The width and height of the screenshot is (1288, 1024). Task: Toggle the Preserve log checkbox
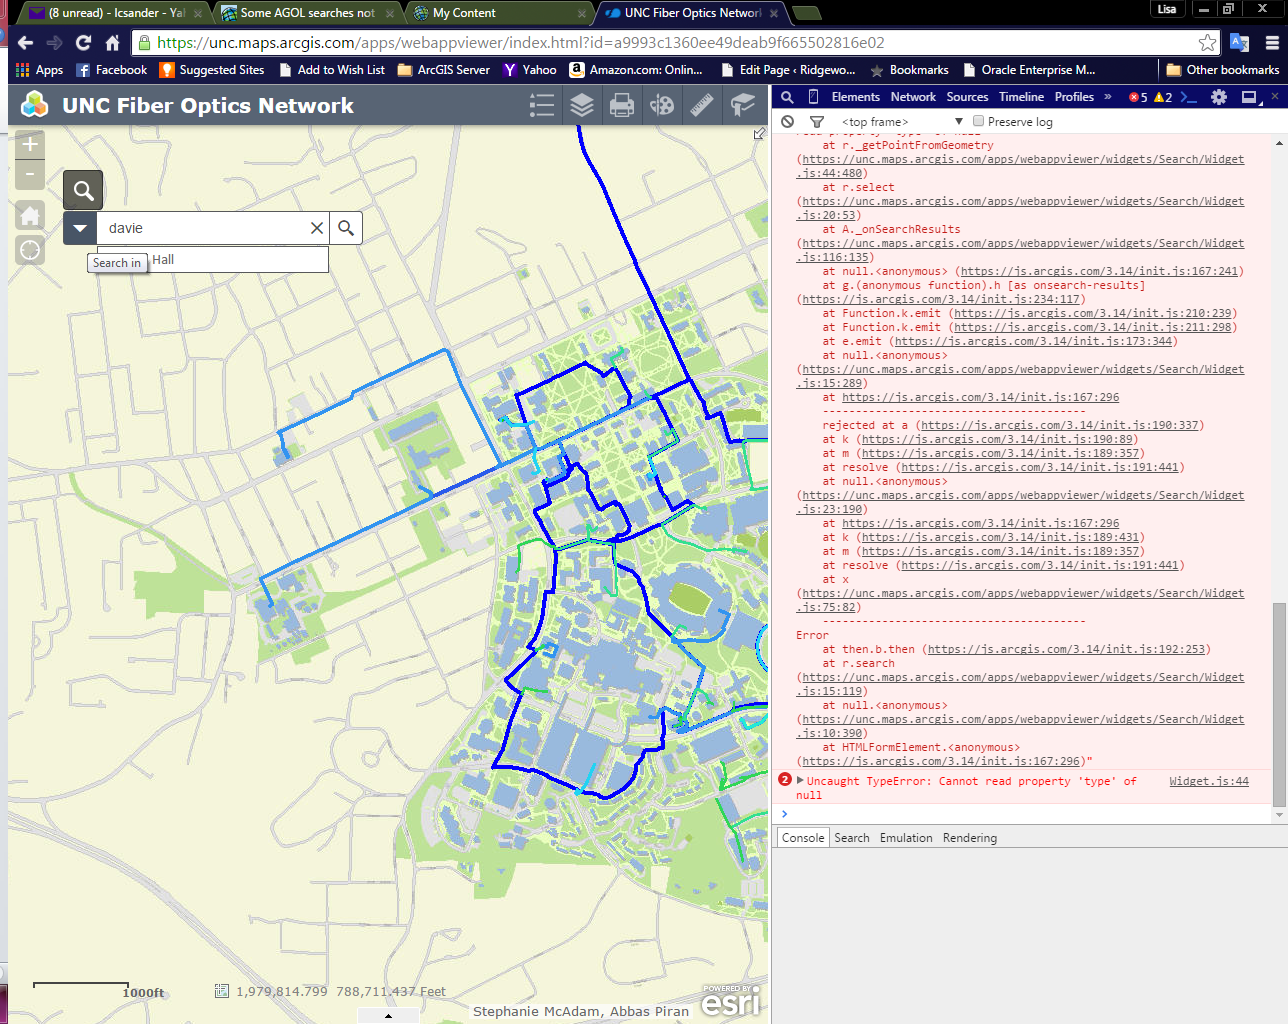click(978, 121)
